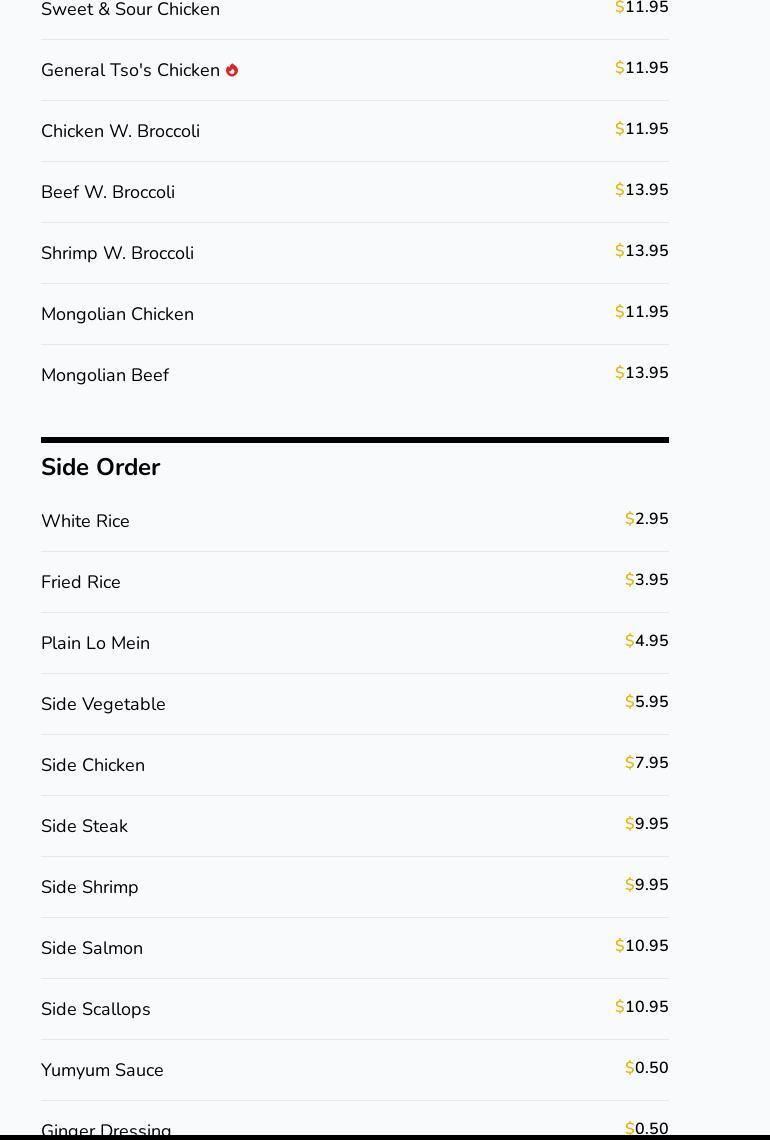Add White Rice side order
This screenshot has height=1140, width=770.
355,521
